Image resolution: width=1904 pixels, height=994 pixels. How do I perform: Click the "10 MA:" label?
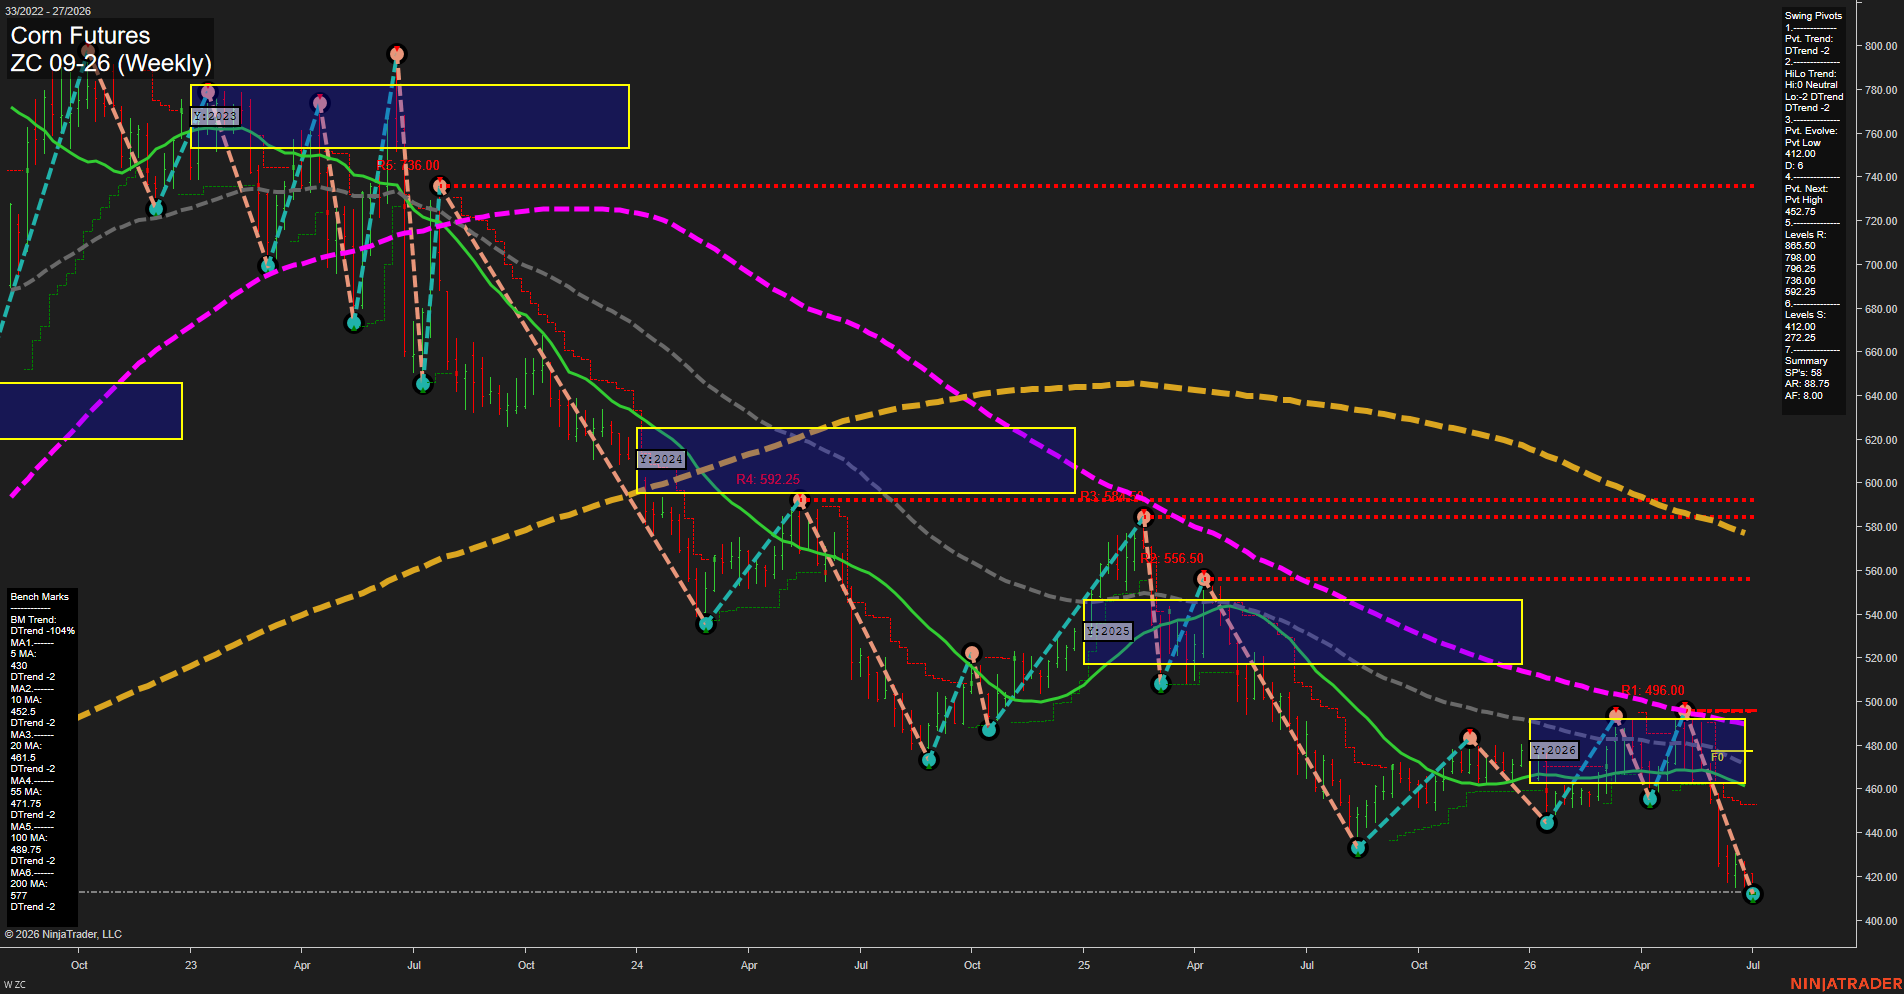[26, 700]
